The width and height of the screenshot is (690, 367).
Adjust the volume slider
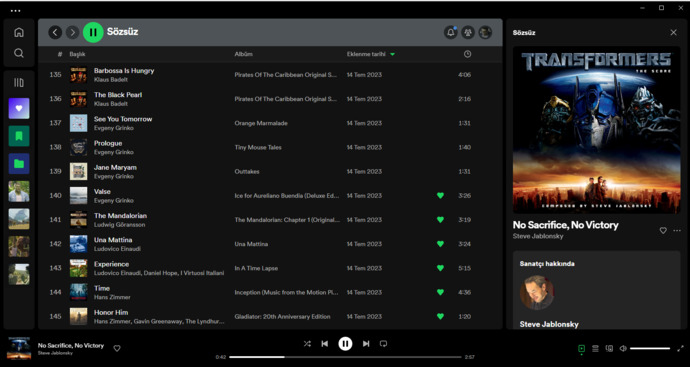coord(650,349)
